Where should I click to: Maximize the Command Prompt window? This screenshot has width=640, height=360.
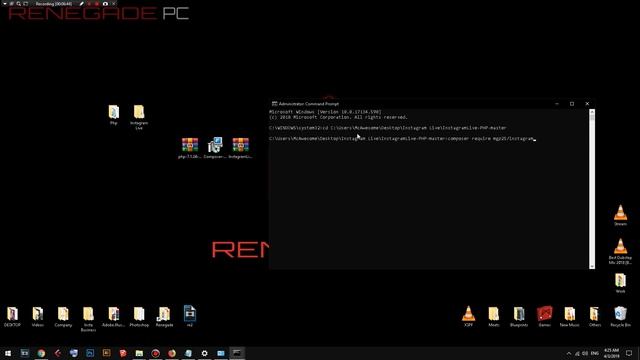[572, 104]
